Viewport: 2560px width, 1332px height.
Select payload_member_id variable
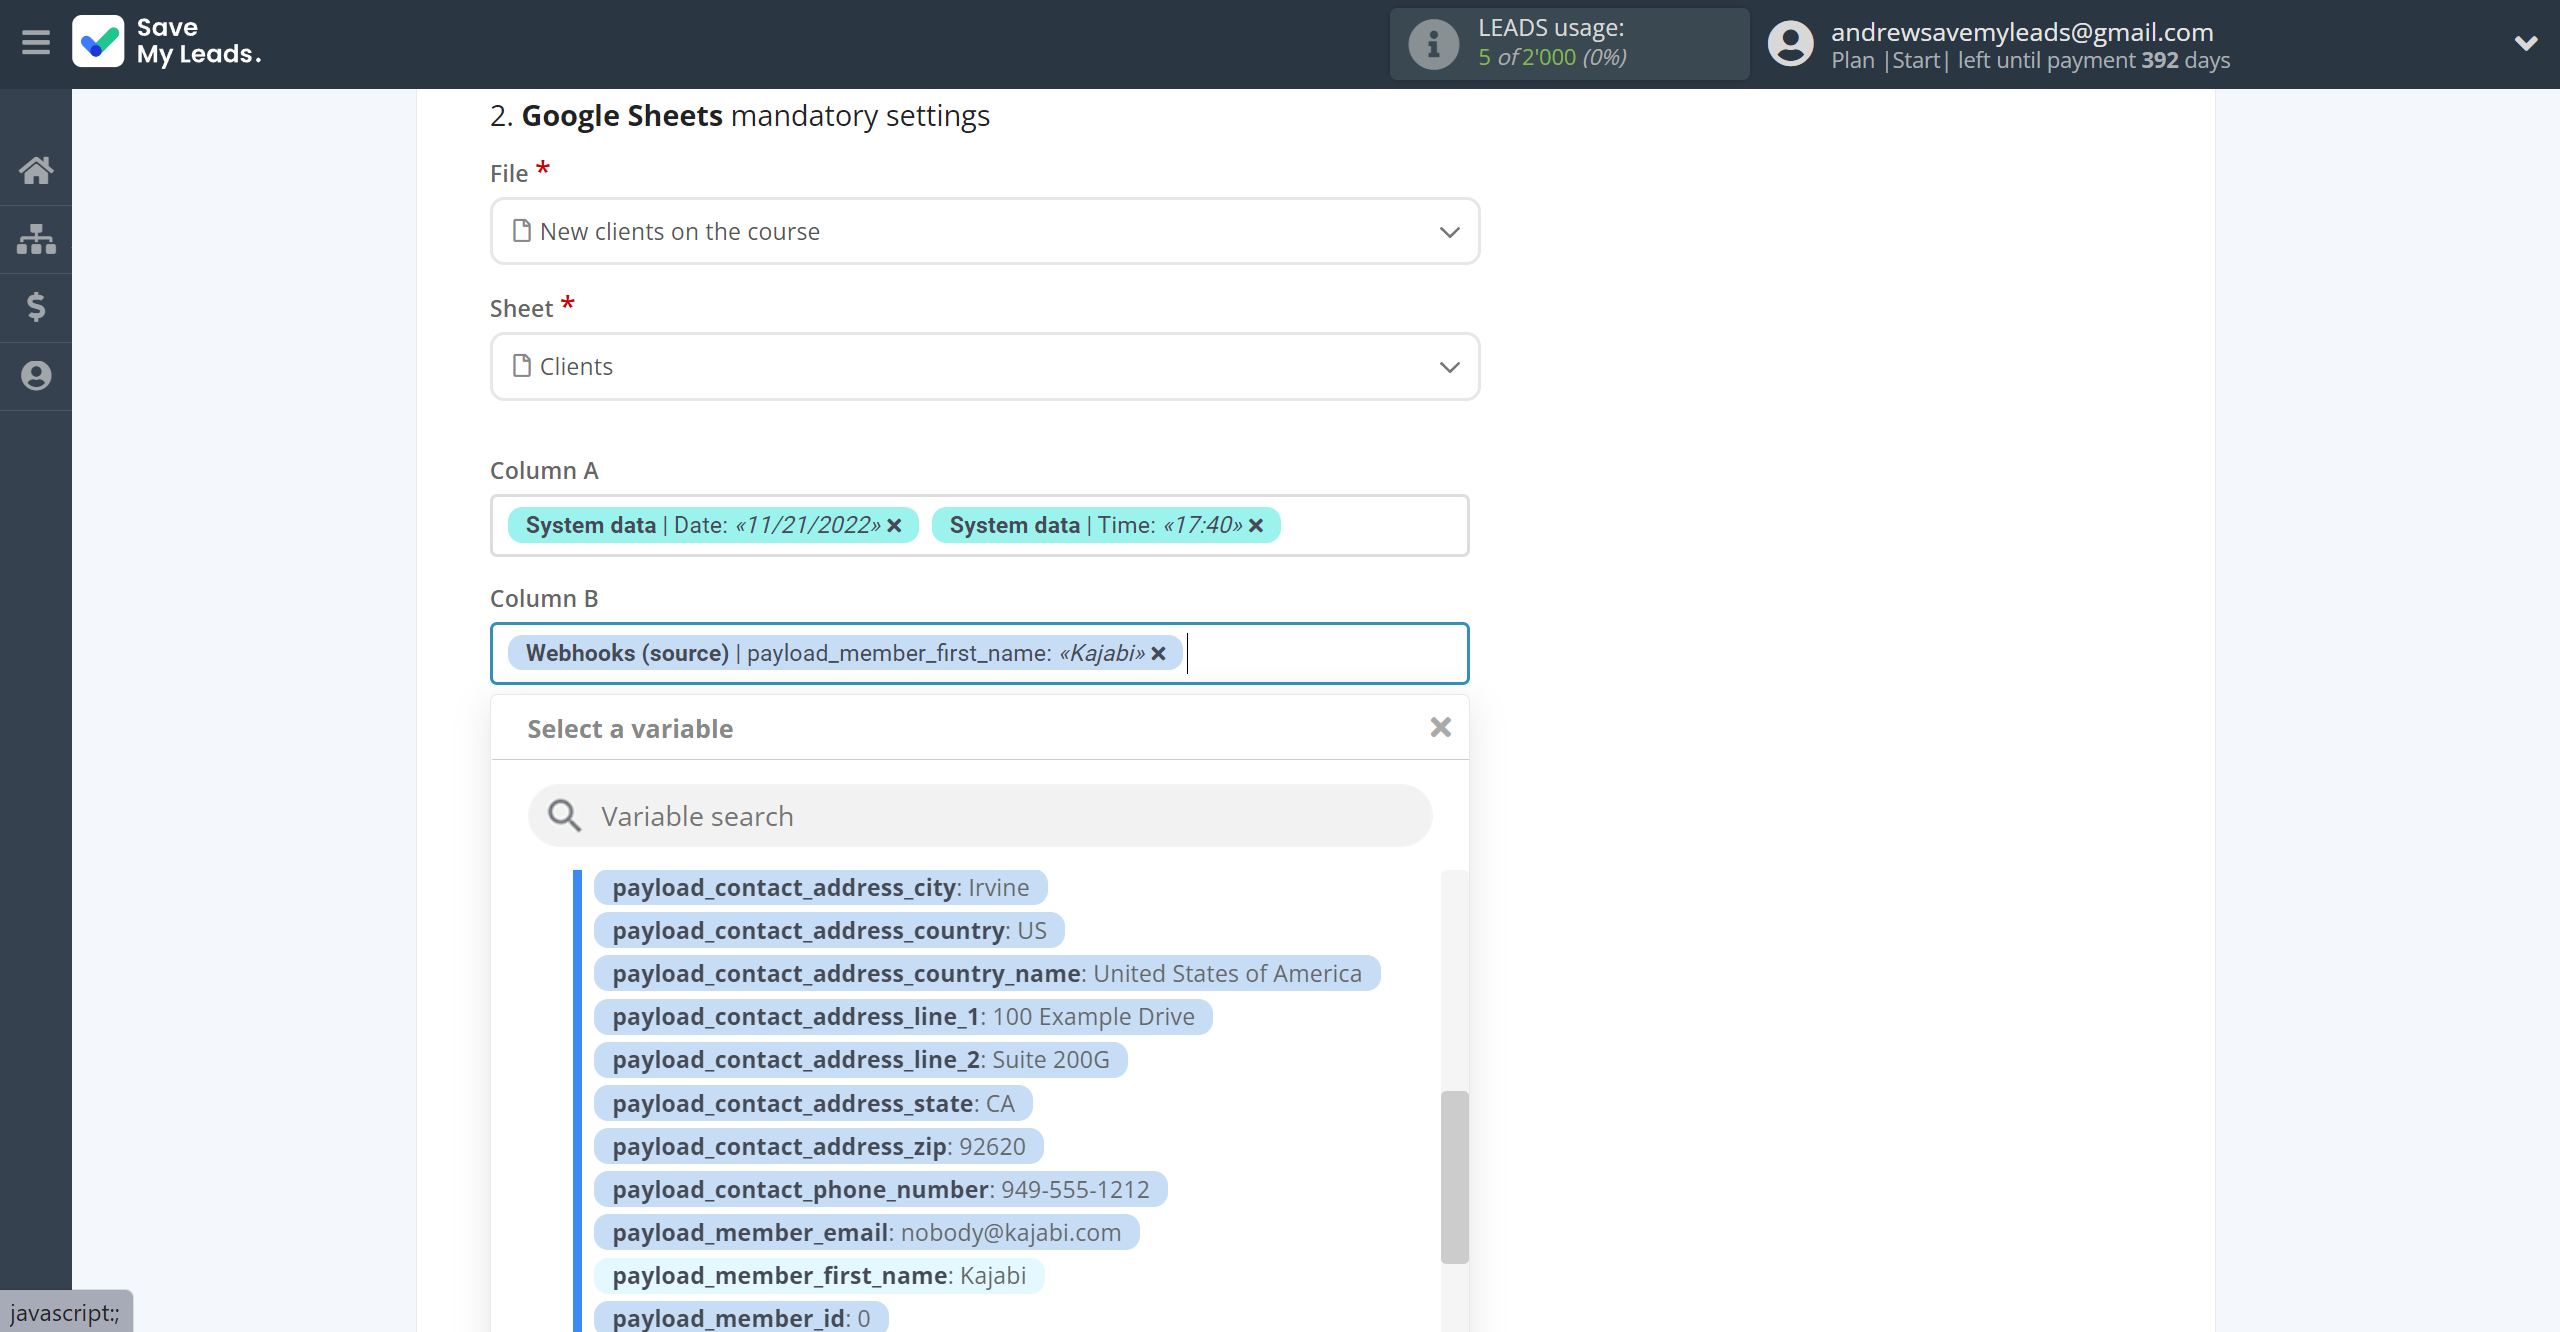tap(741, 1318)
